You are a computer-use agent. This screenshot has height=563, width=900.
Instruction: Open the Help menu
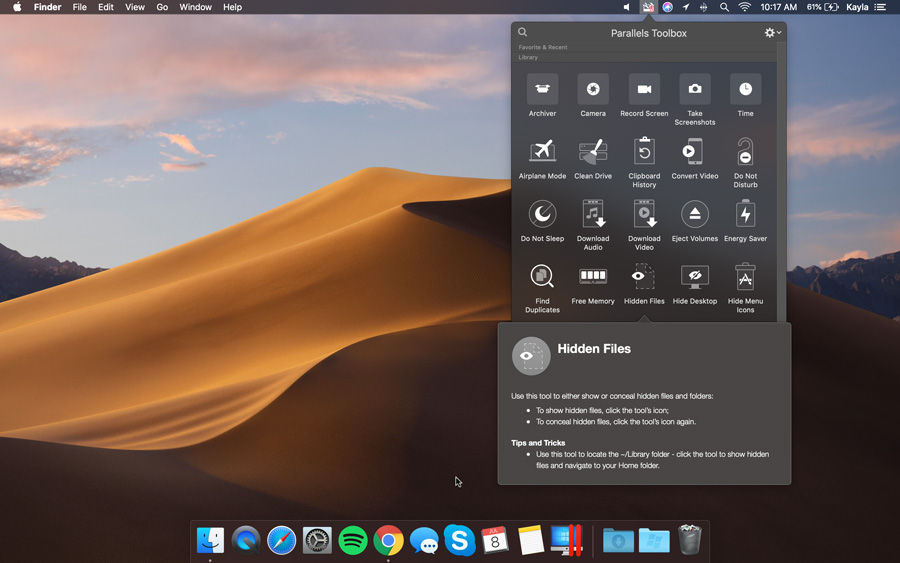[232, 7]
